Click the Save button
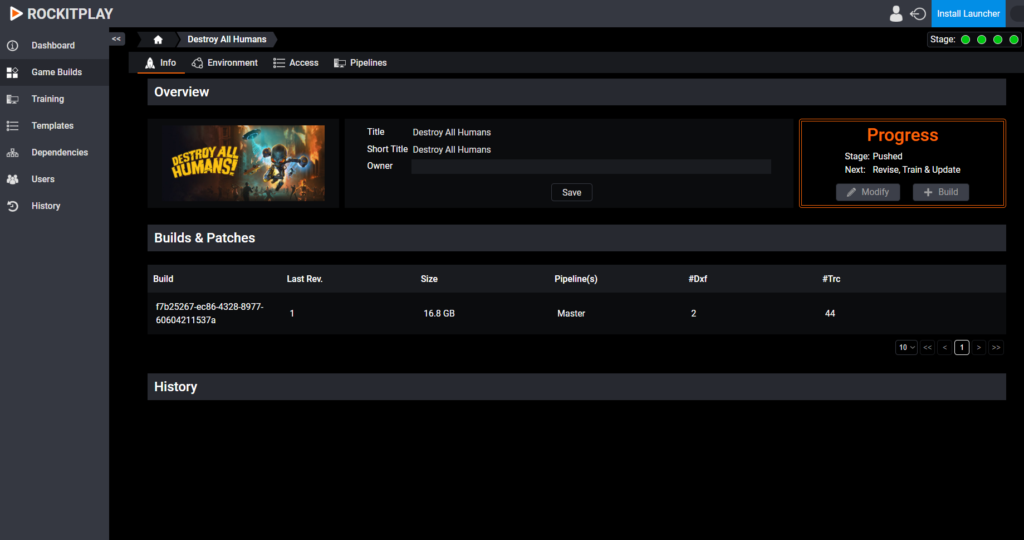This screenshot has height=540, width=1024. [571, 193]
